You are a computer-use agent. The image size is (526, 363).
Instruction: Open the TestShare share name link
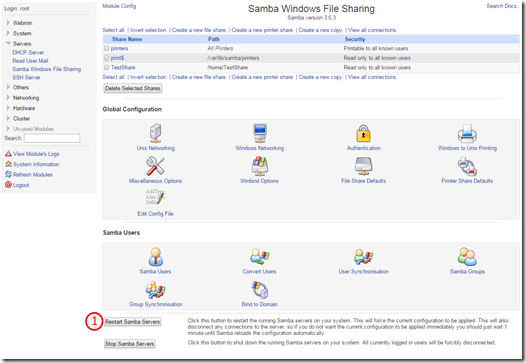123,67
